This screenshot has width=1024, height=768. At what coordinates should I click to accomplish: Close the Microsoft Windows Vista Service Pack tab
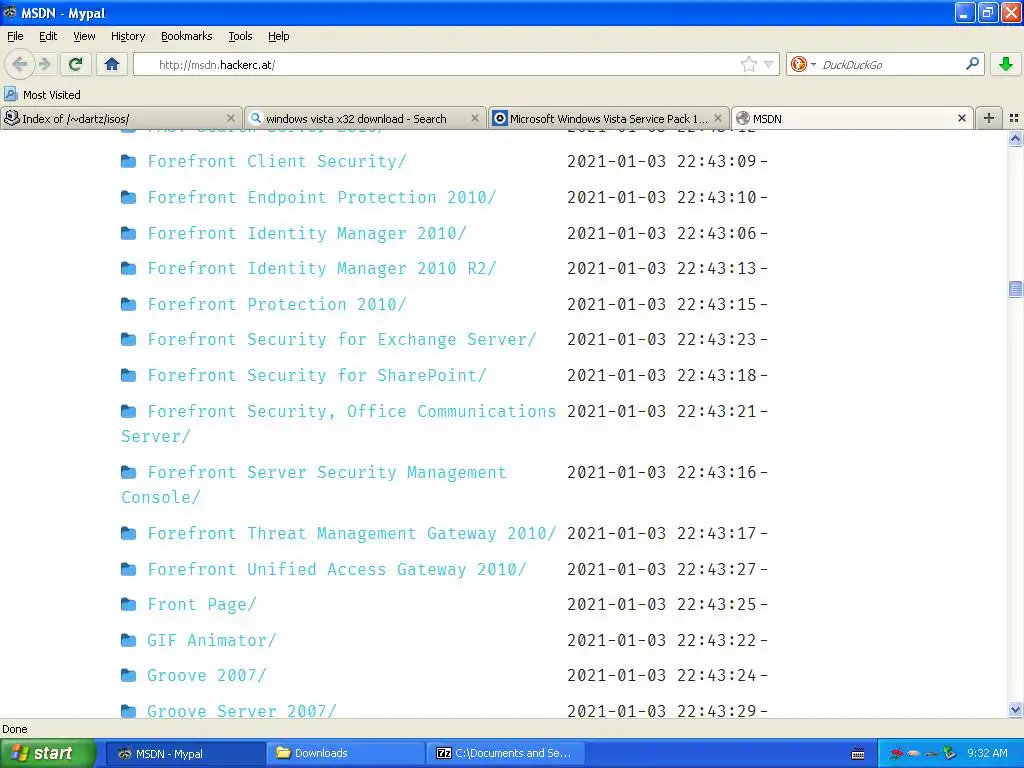point(718,118)
